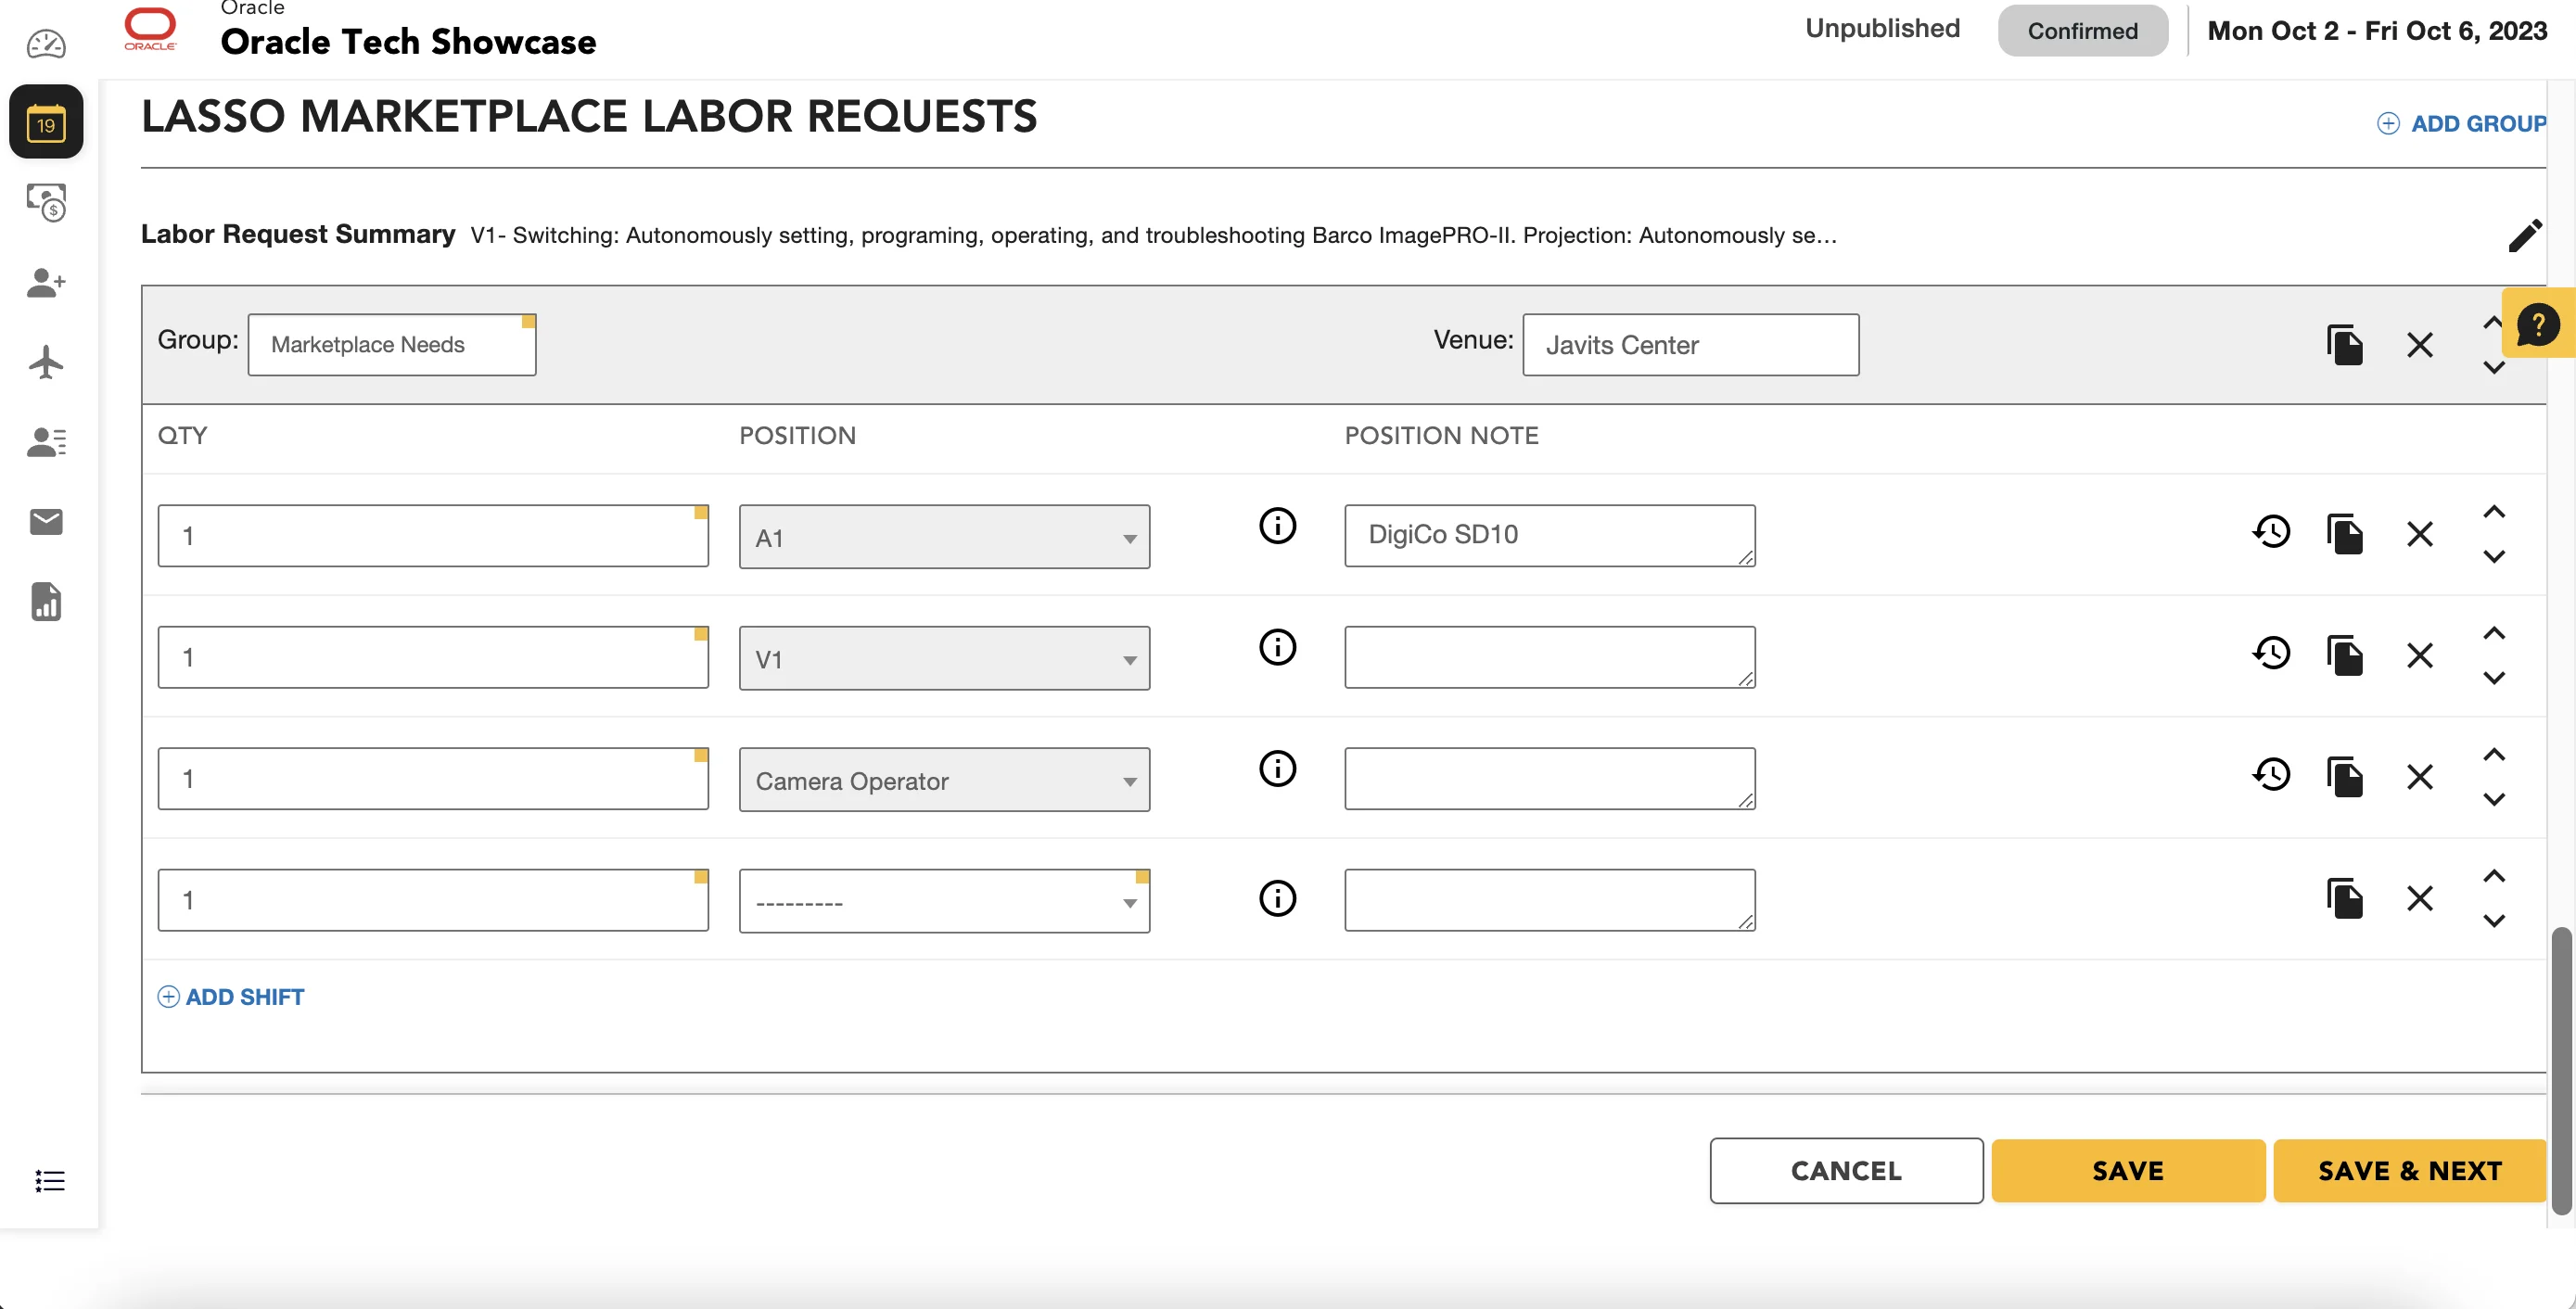Click the QTY field for A1 row
This screenshot has width=2576, height=1309.
(x=433, y=536)
